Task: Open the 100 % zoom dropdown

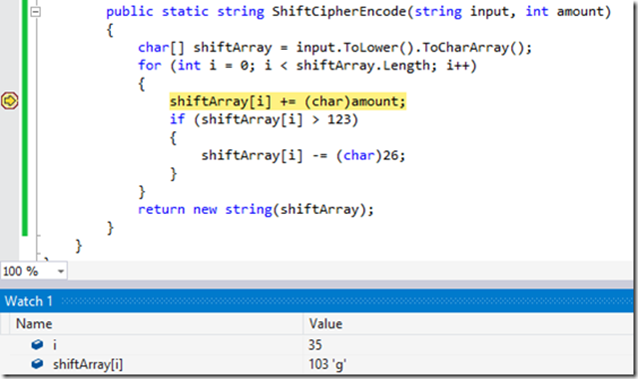Action: pos(61,271)
